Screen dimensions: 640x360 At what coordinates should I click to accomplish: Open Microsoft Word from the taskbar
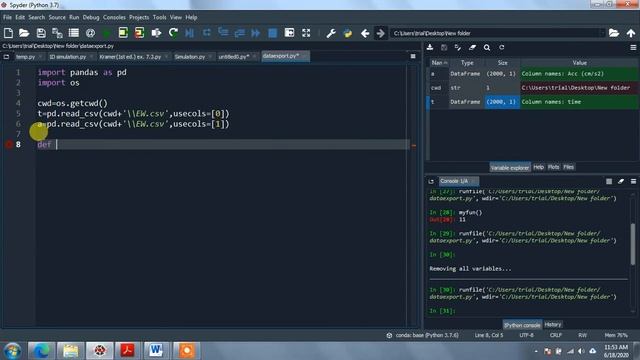coord(156,350)
